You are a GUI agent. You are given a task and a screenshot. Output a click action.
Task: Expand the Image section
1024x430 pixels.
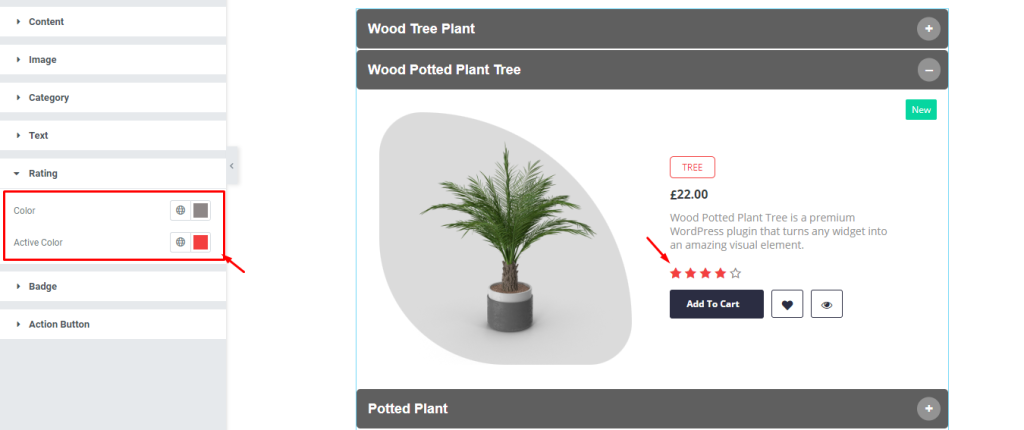(x=113, y=59)
